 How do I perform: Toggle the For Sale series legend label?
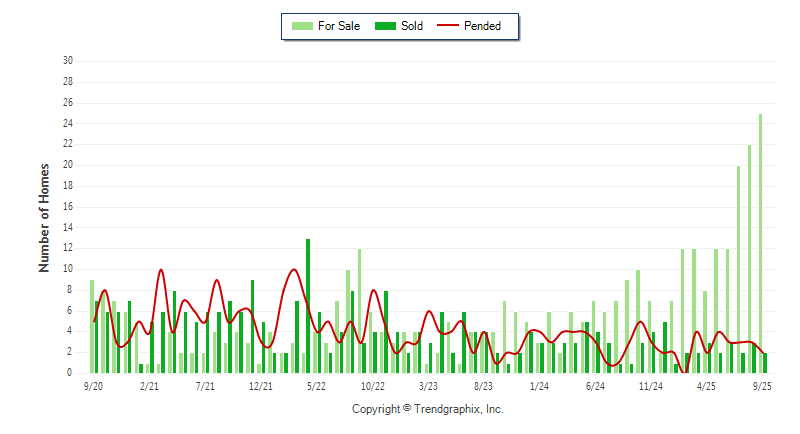(x=339, y=26)
